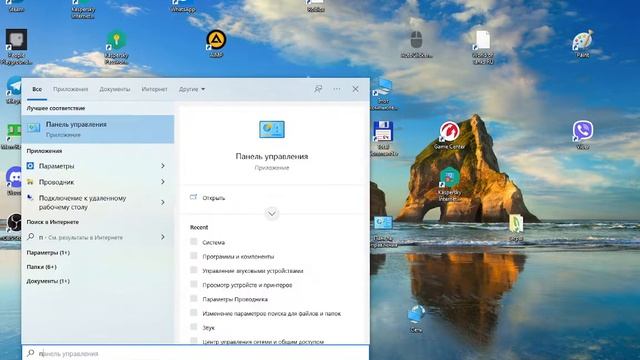The image size is (640, 360).
Task: Focus the search input field at the bottom
Action: tap(196, 353)
